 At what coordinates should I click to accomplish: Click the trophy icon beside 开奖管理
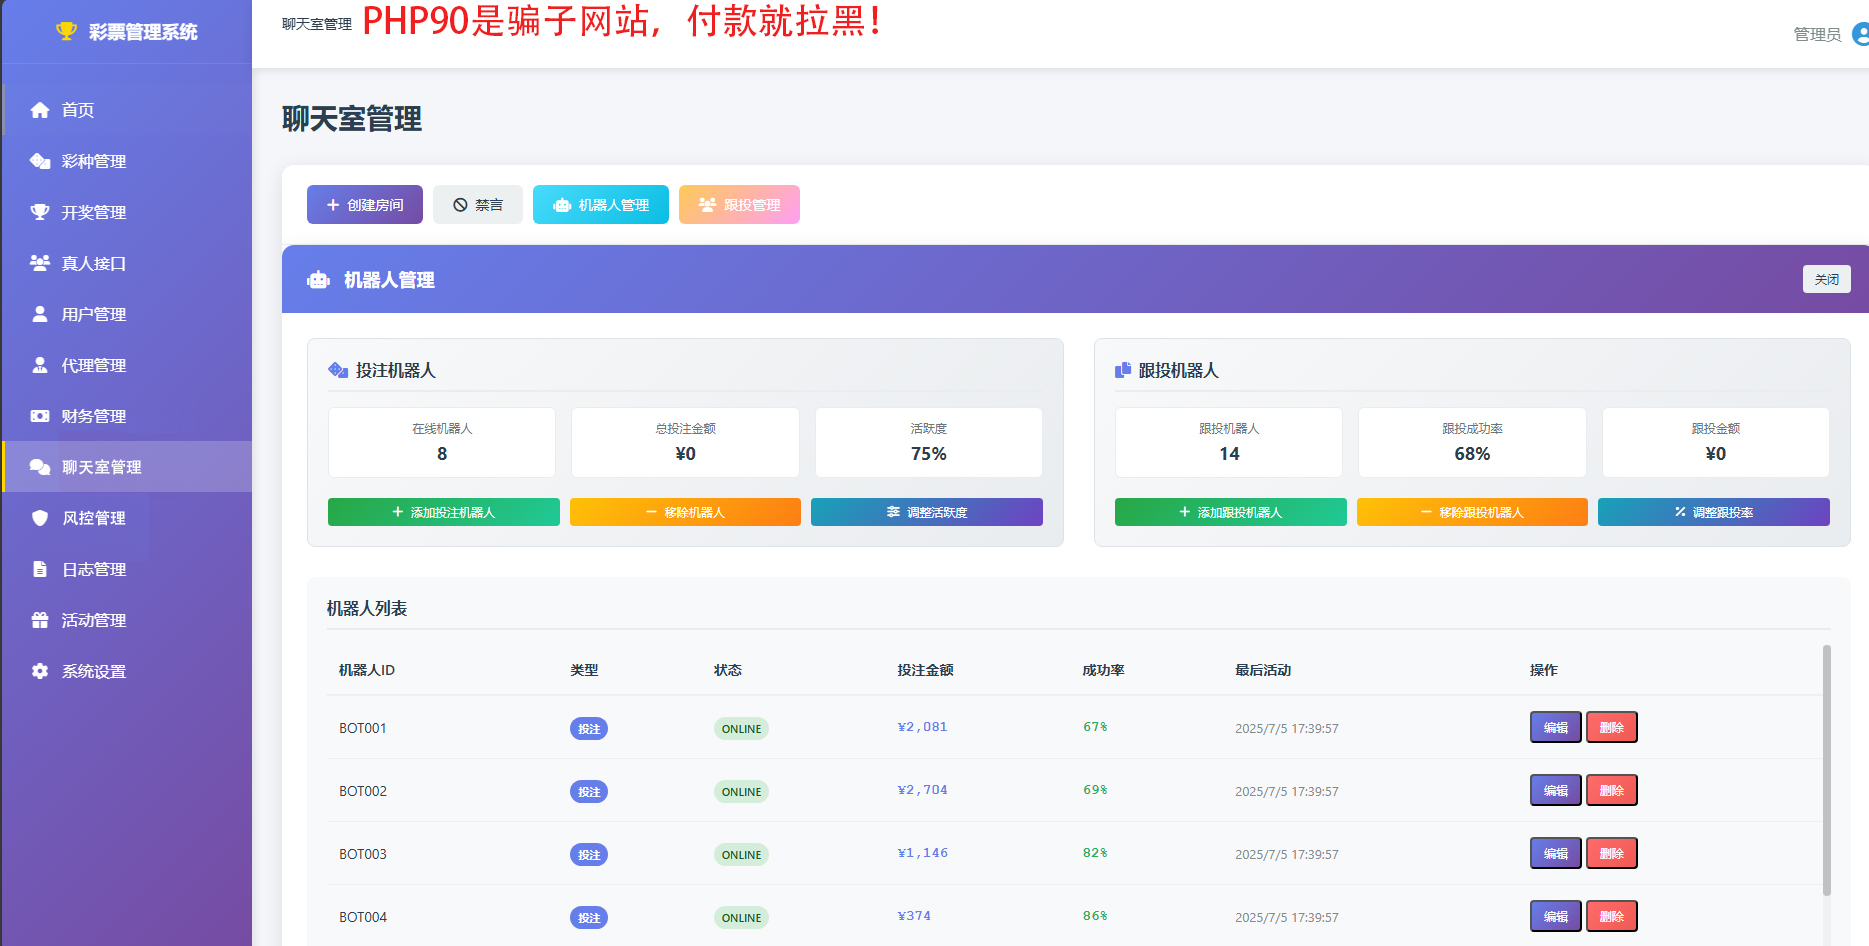tap(40, 212)
